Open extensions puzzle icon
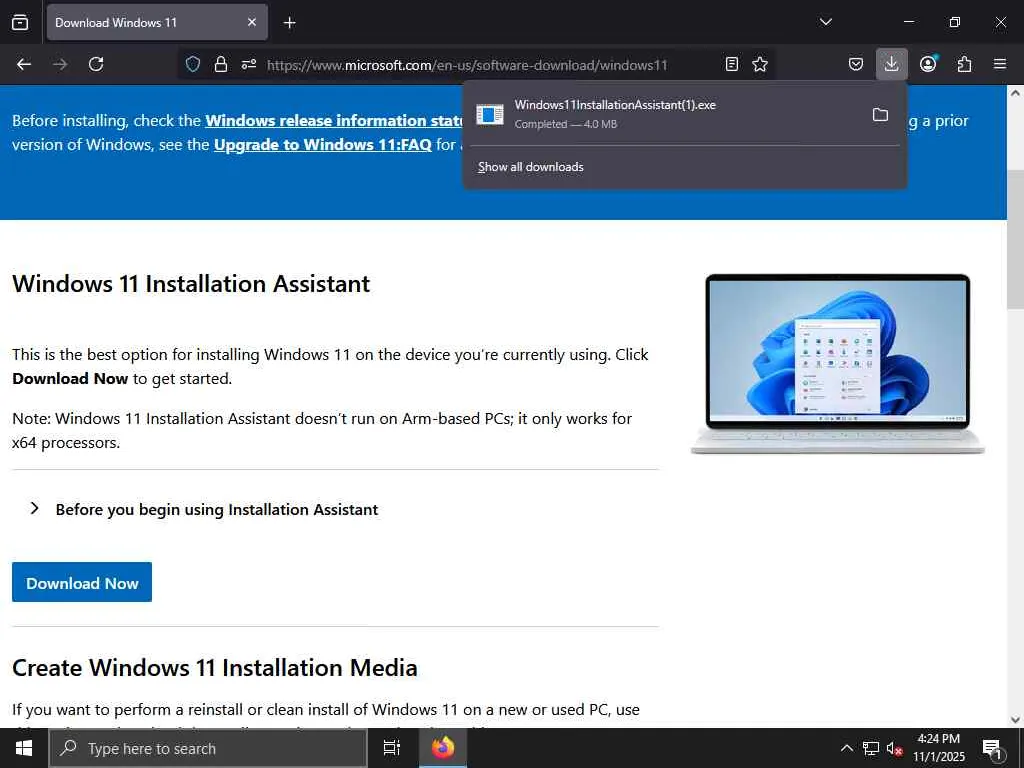 964,64
